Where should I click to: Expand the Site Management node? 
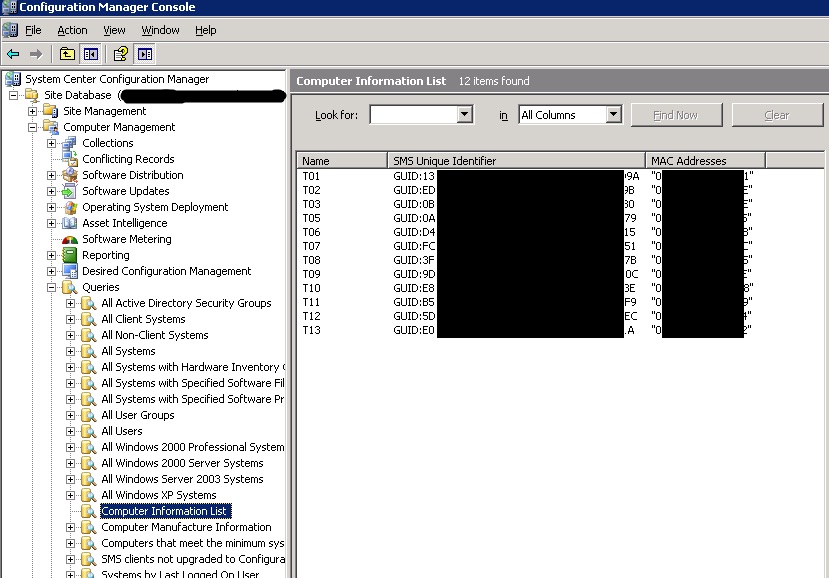[34, 111]
